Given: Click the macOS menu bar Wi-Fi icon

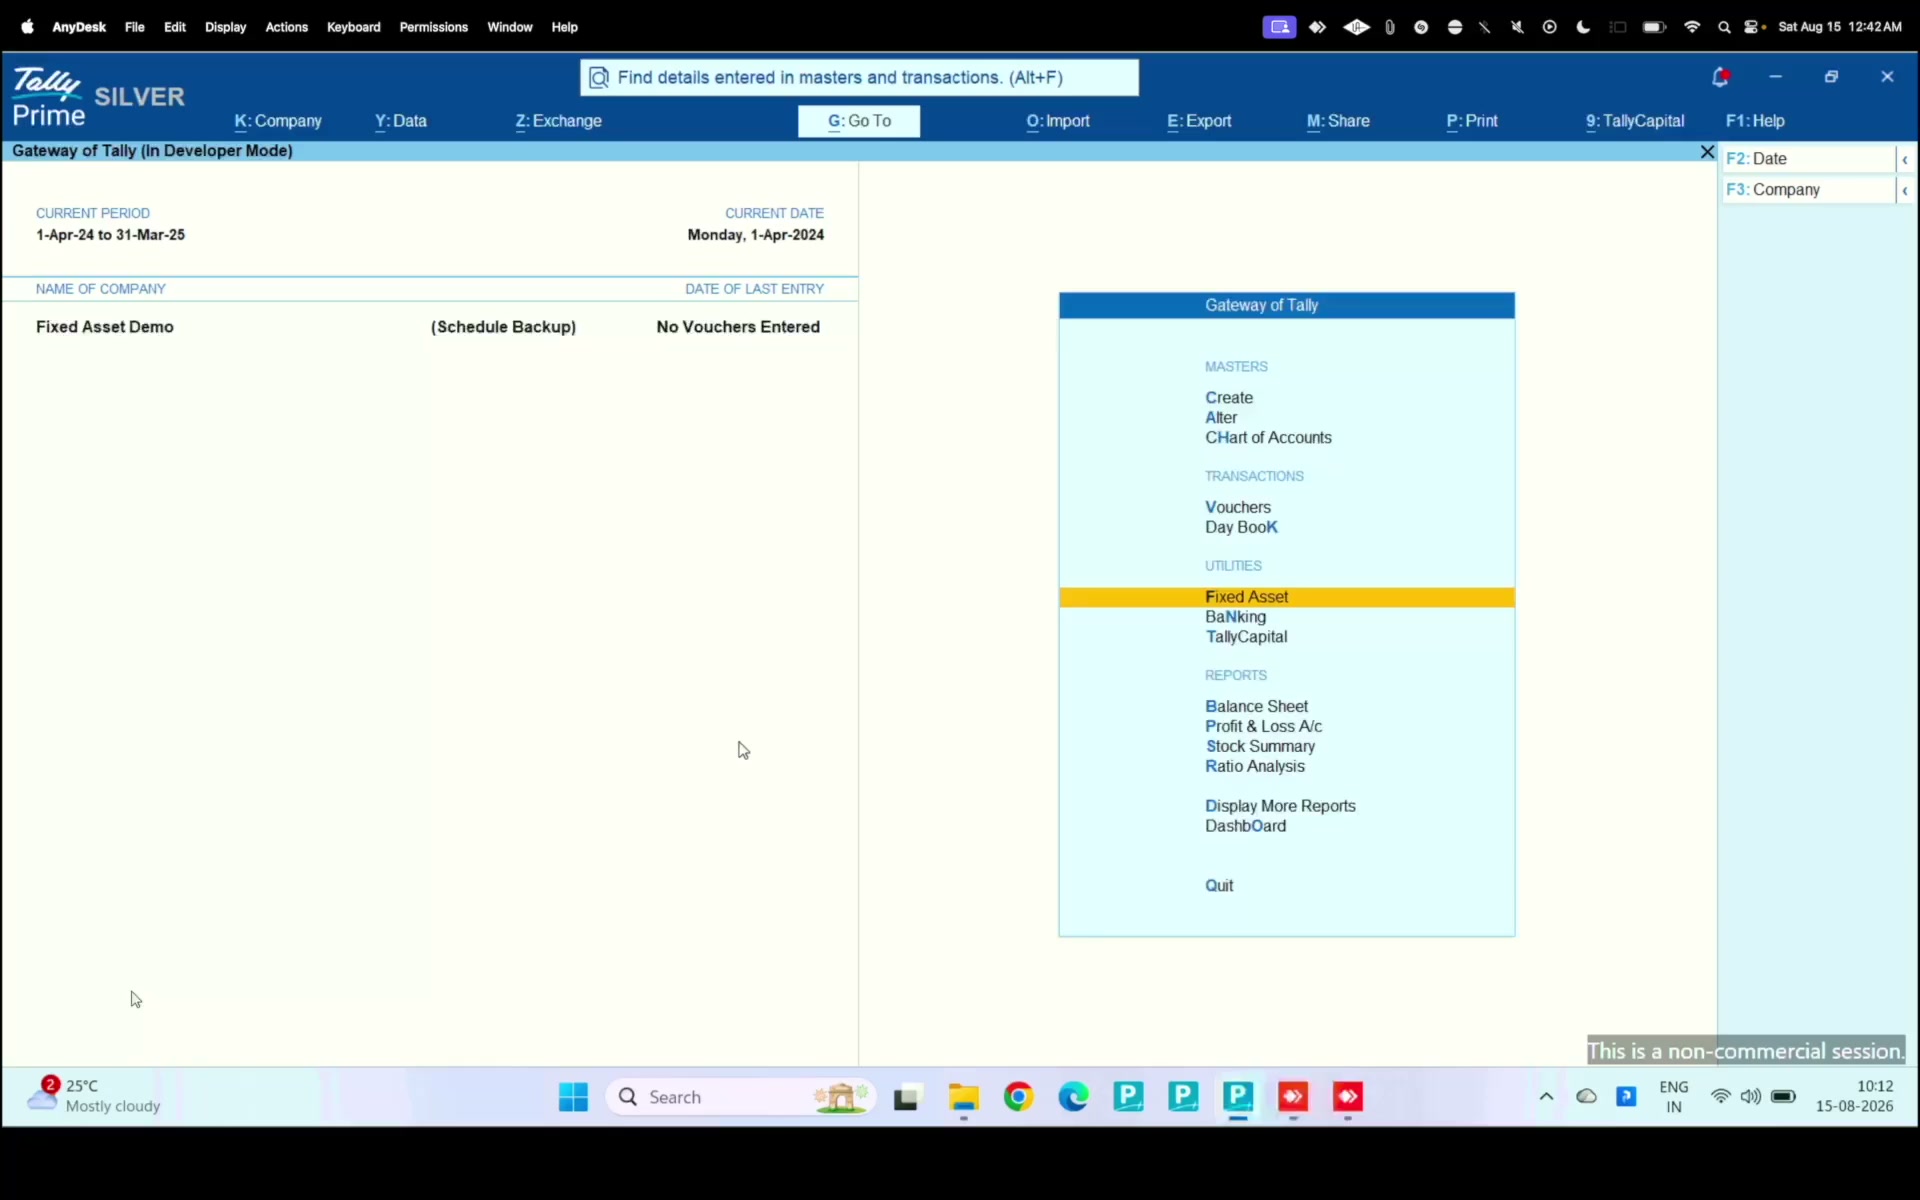Looking at the screenshot, I should [1692, 27].
